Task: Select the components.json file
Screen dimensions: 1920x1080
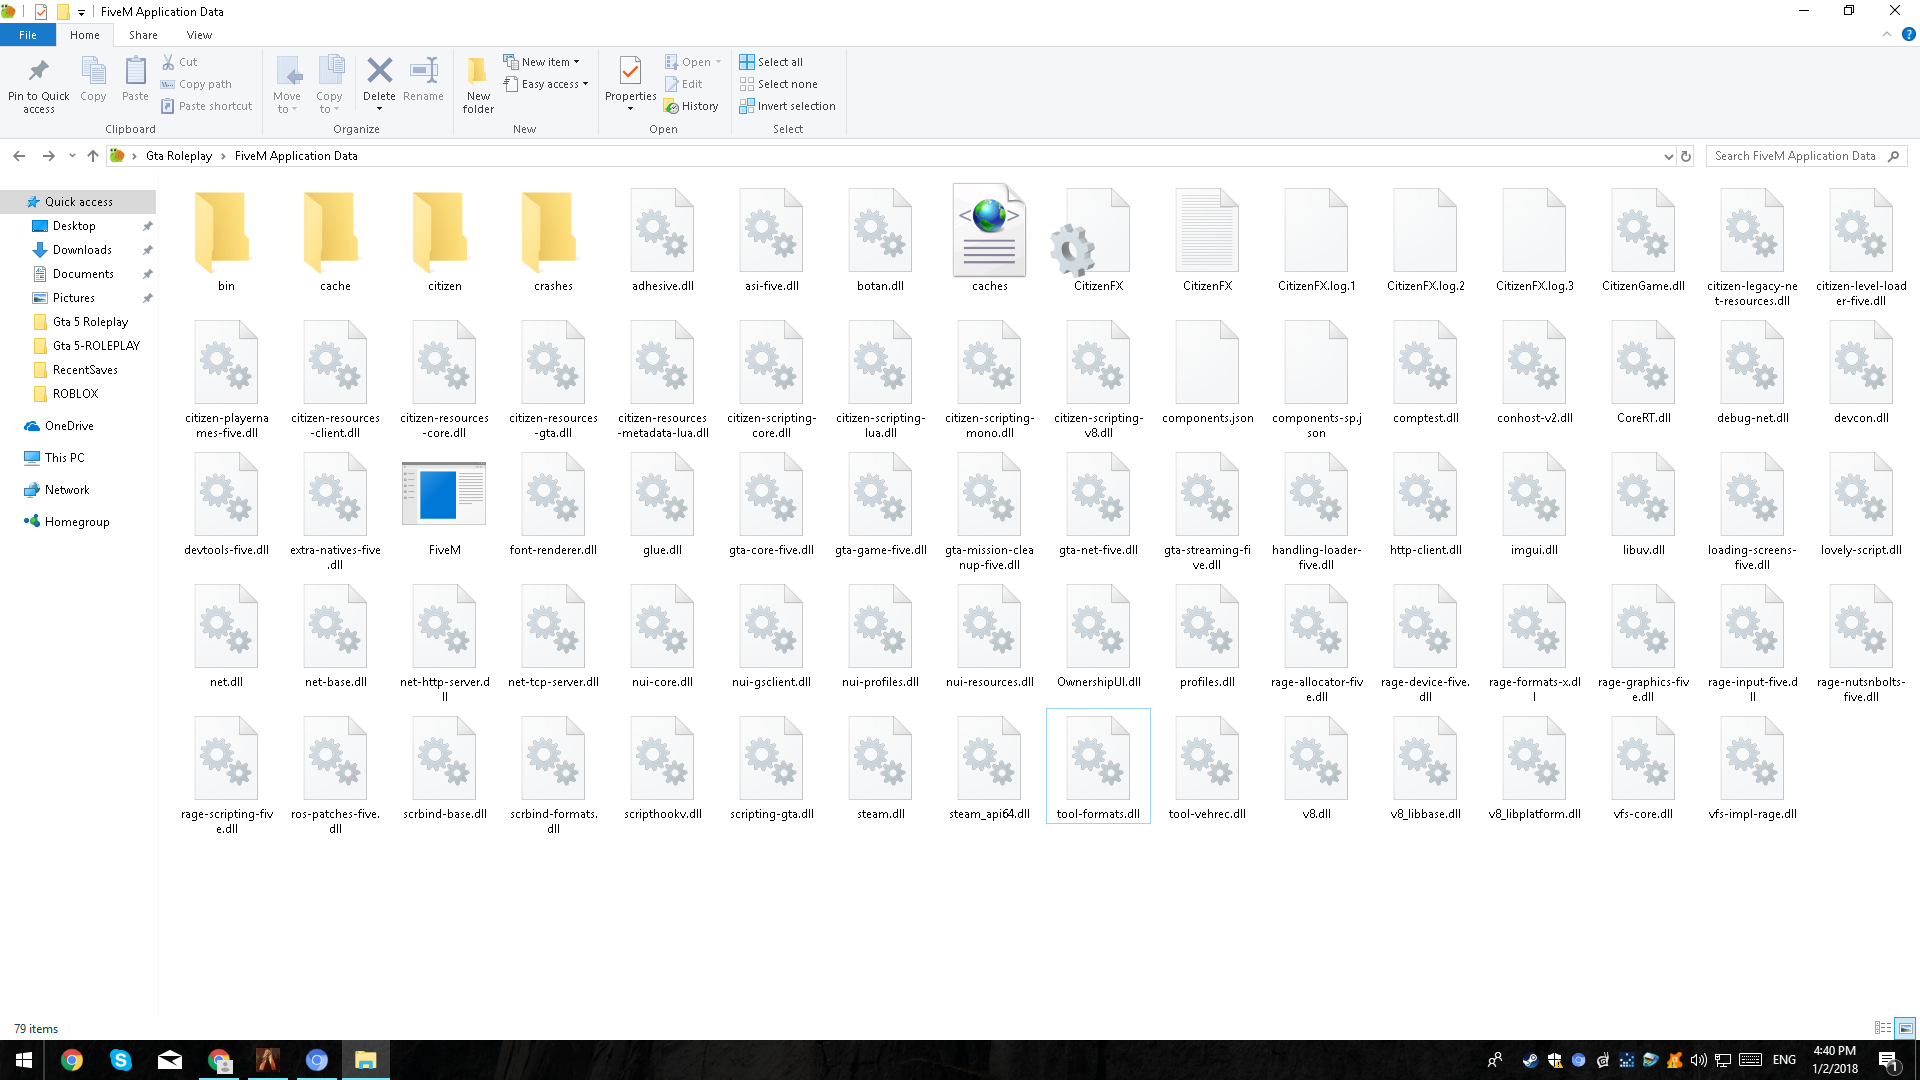Action: coord(1207,374)
